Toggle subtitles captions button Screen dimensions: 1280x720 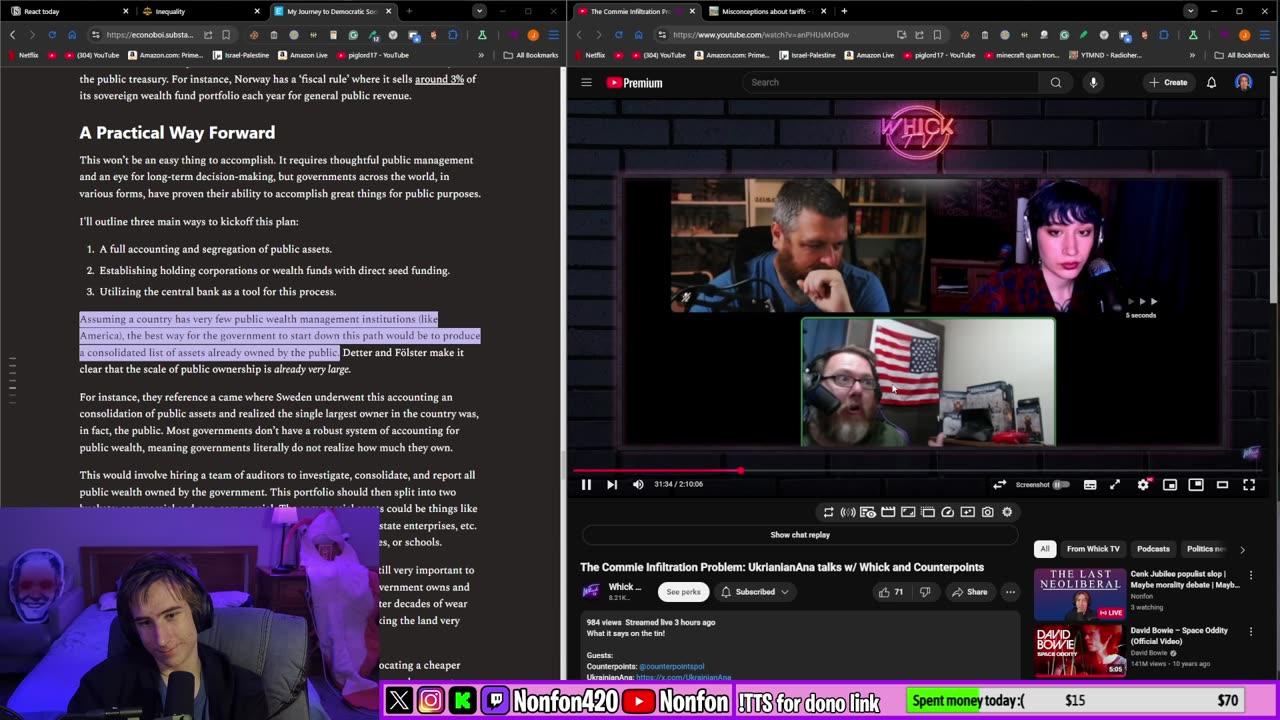[1090, 484]
